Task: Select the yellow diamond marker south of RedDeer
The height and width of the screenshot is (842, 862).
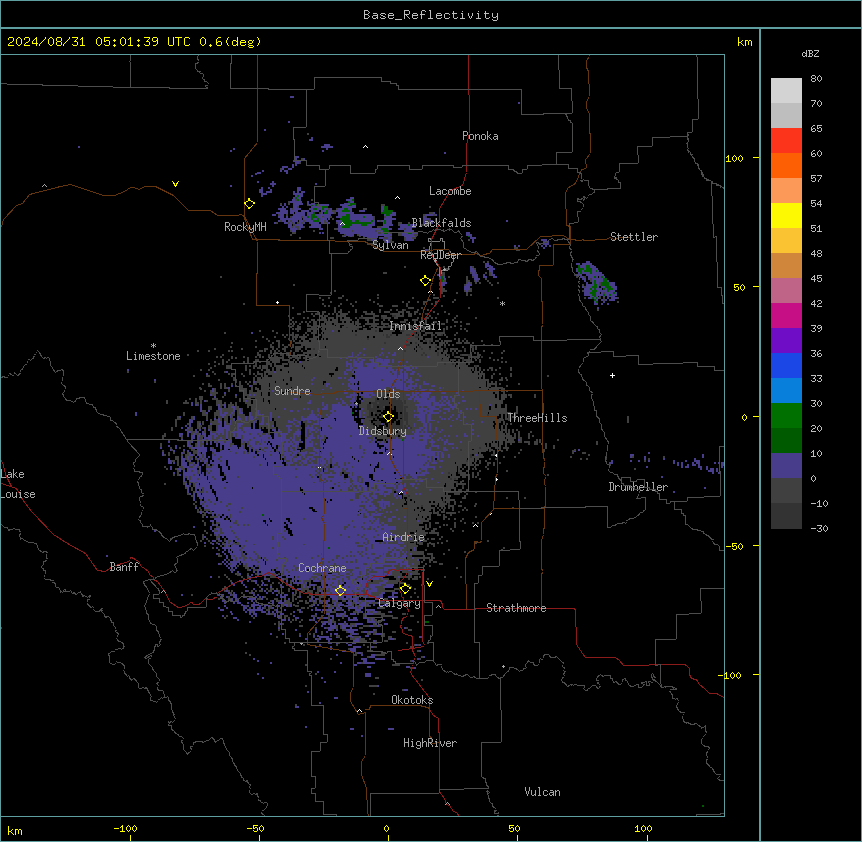Action: pos(425,281)
